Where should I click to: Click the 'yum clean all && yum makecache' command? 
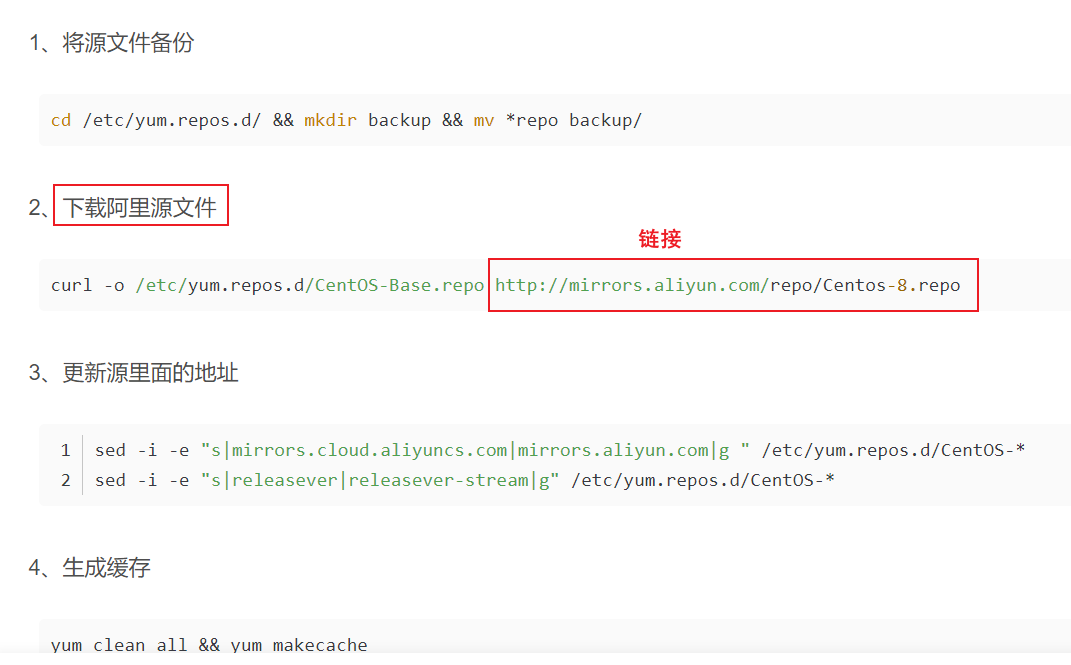209,645
